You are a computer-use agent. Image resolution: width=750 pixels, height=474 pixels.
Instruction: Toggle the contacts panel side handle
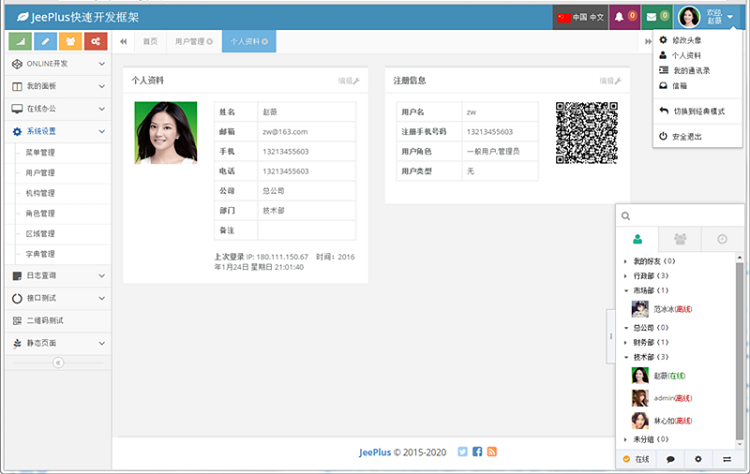[x=610, y=337]
